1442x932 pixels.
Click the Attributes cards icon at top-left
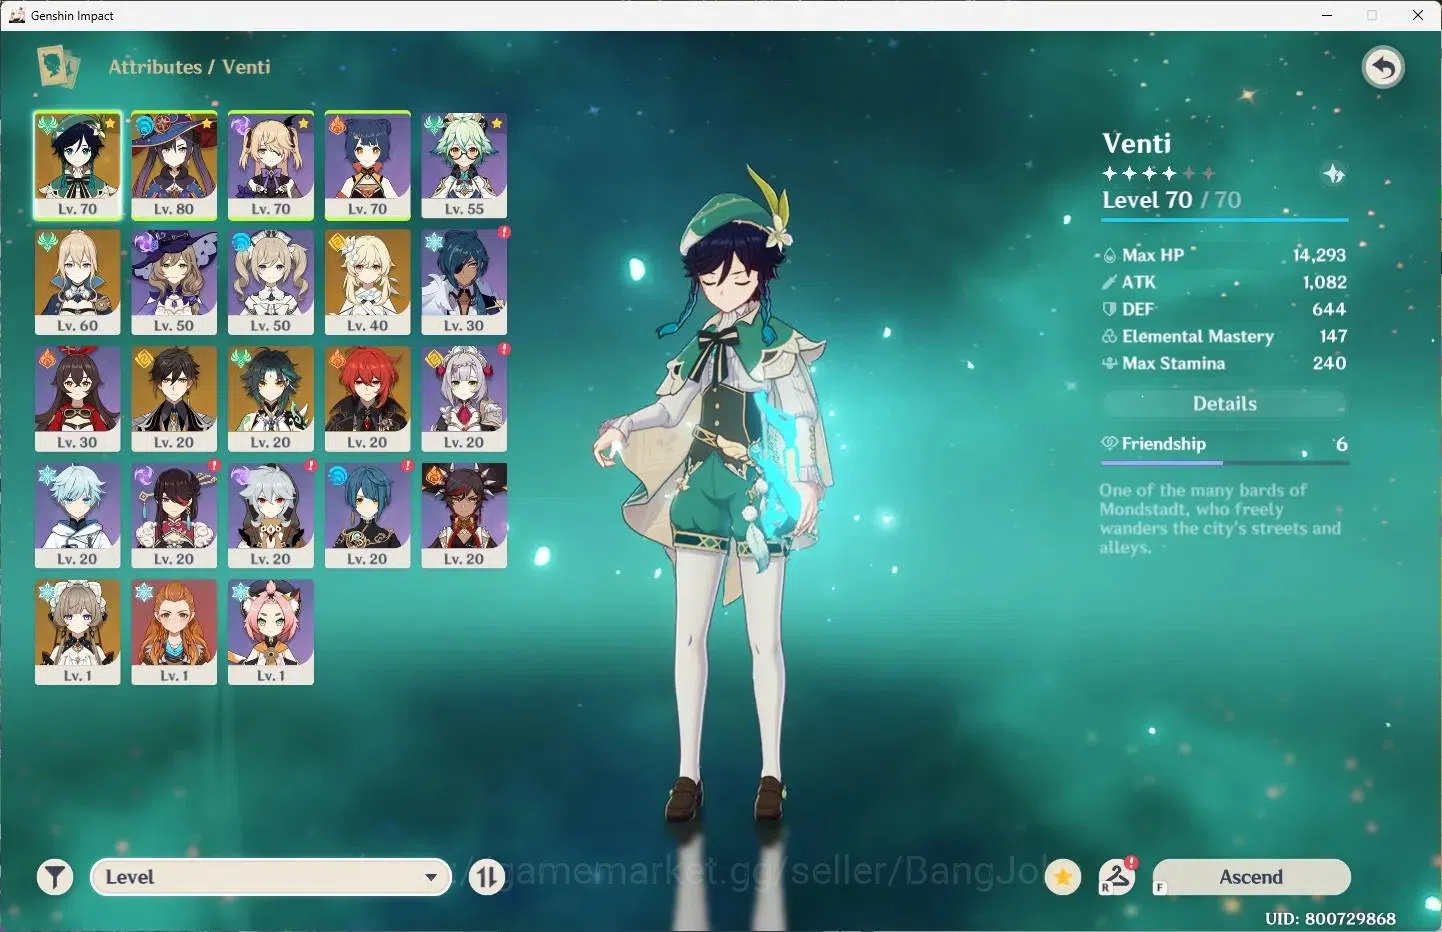(x=58, y=67)
